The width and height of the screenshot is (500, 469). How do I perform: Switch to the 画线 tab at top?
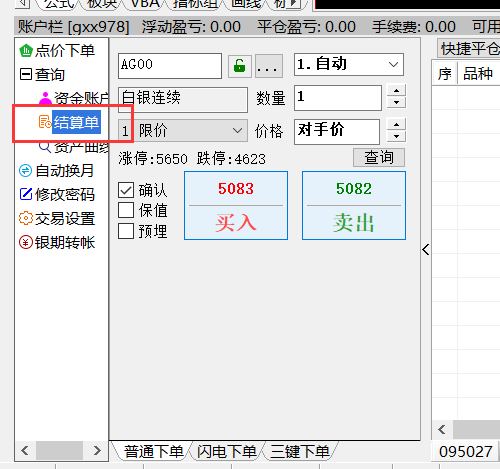point(246,4)
